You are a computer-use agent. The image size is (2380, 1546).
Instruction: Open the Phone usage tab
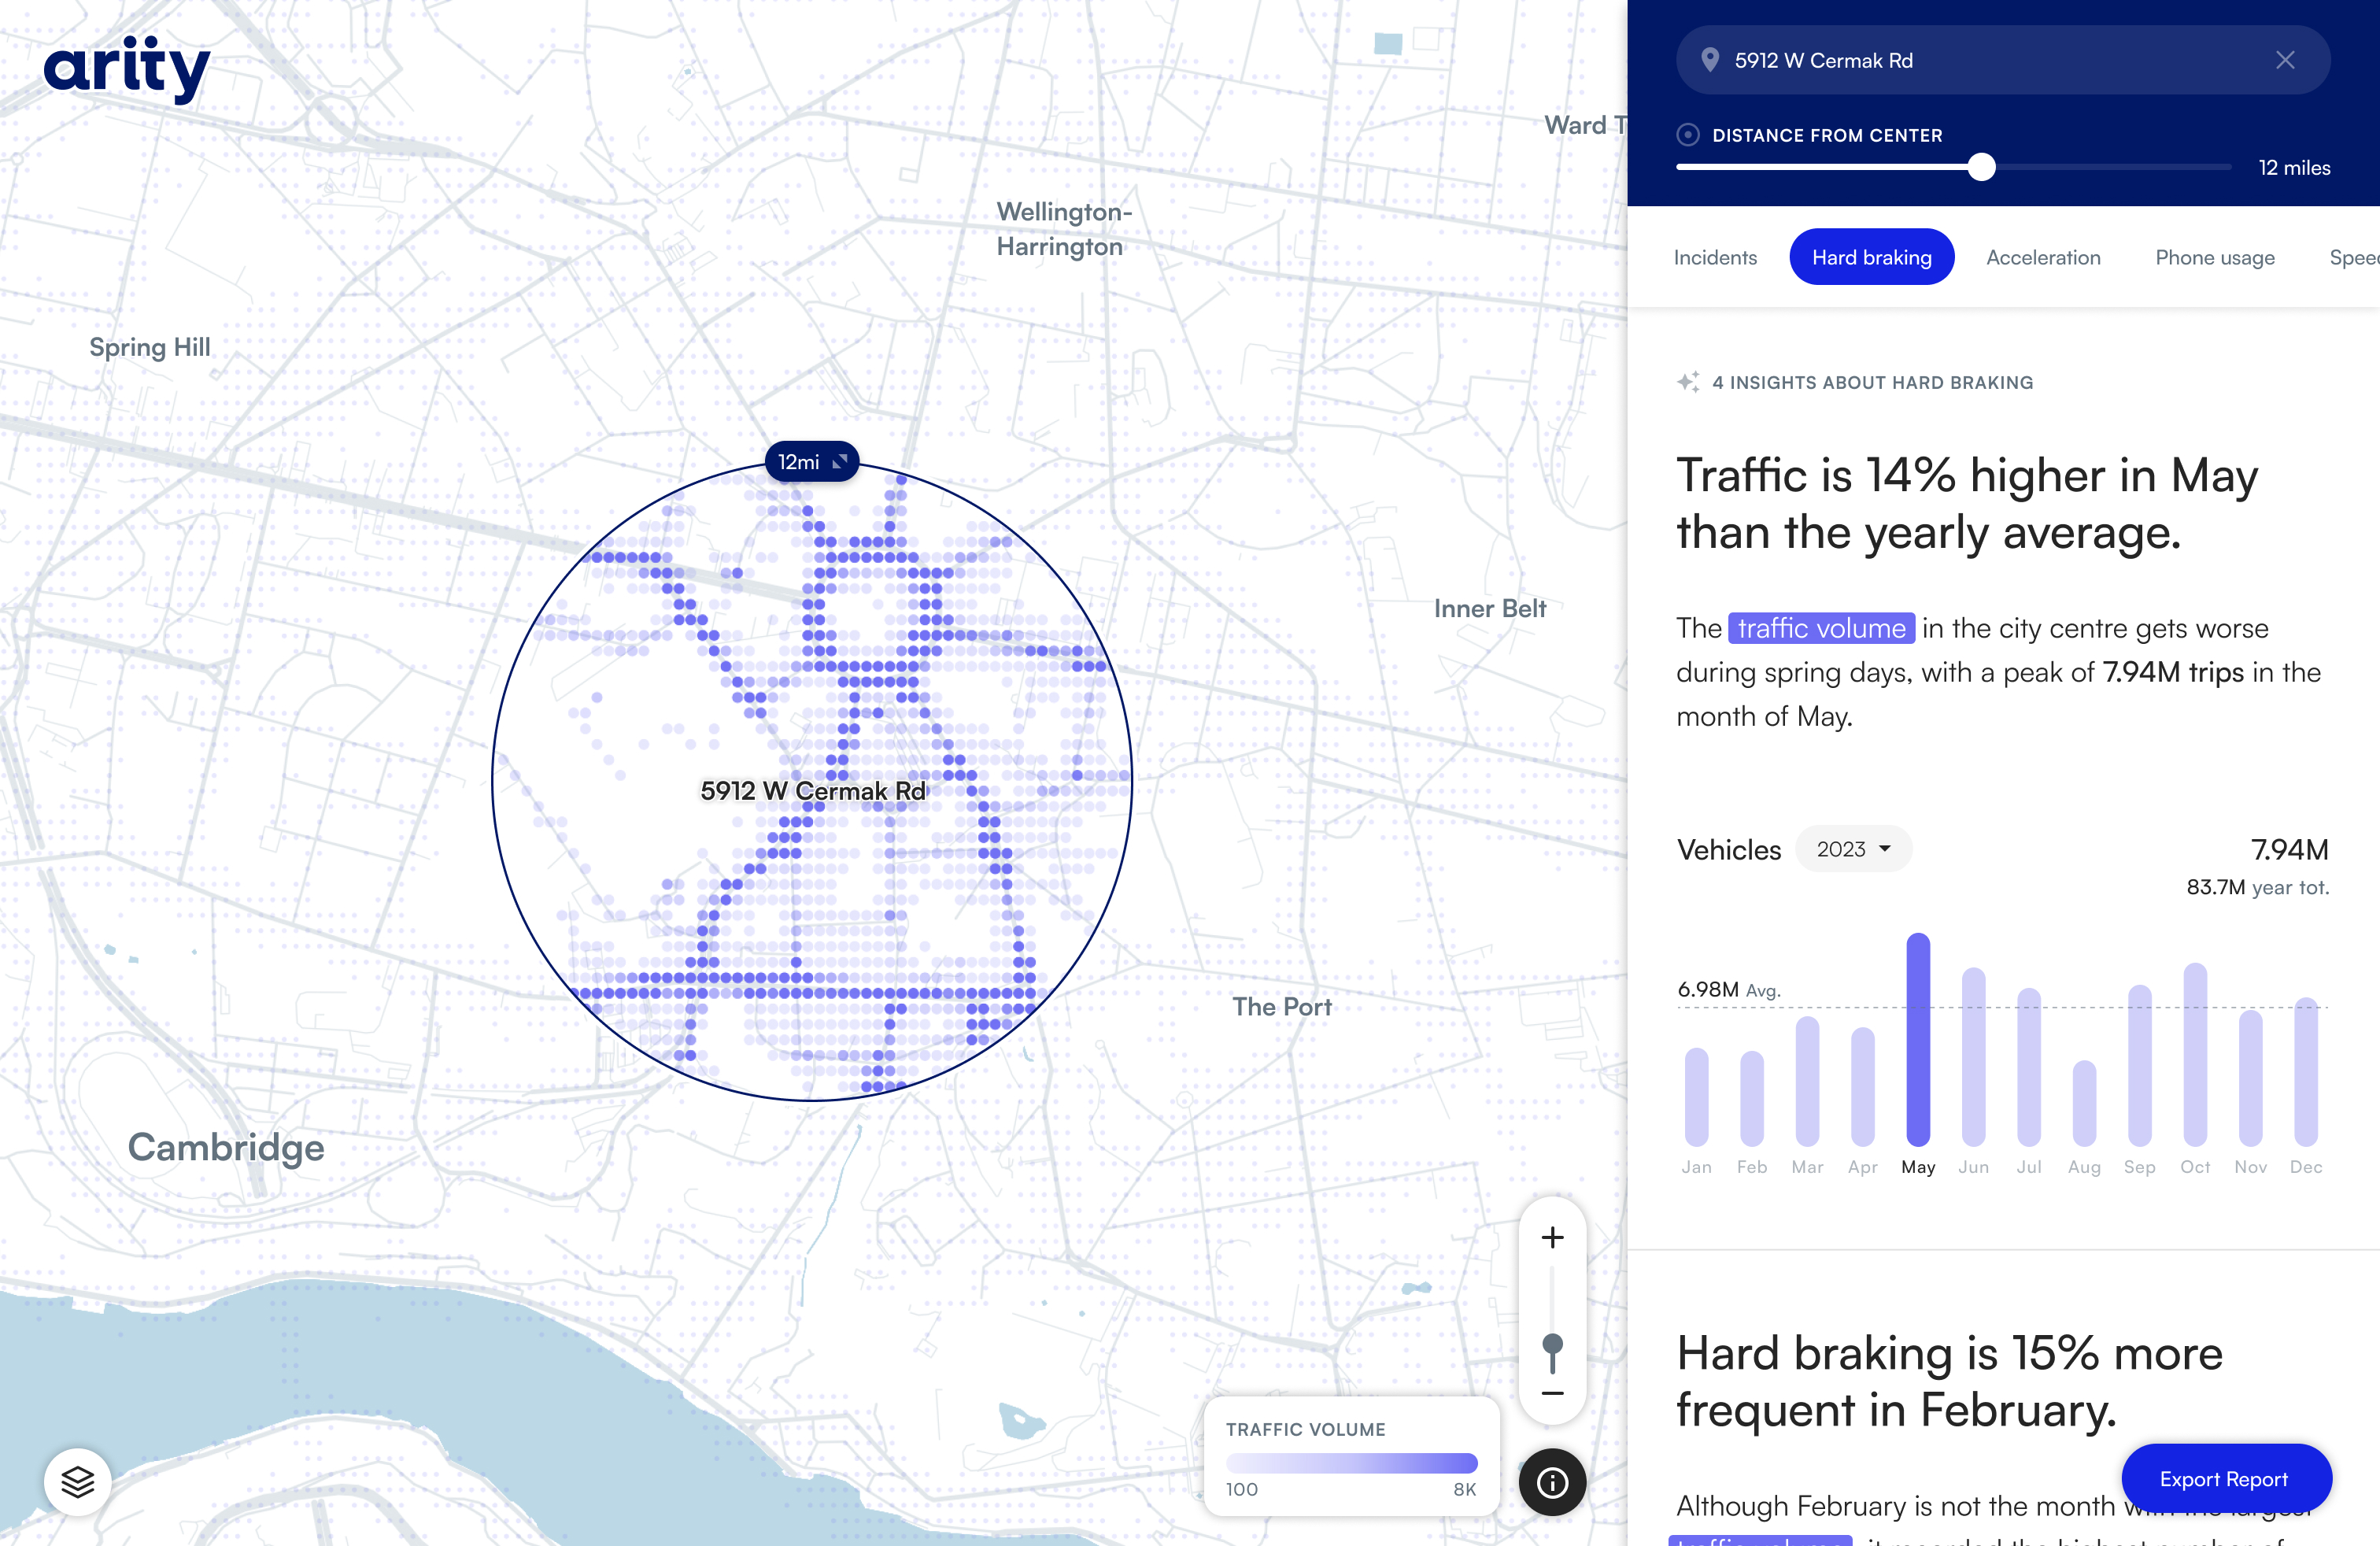[x=2215, y=257]
